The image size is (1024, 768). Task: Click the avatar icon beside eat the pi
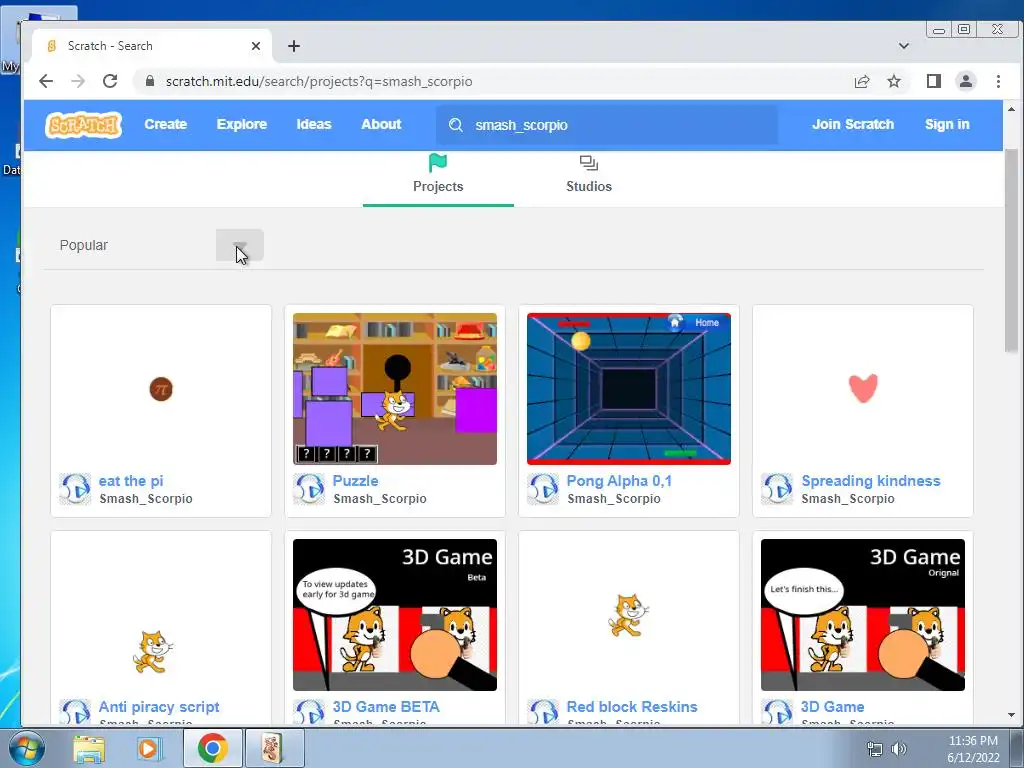75,489
